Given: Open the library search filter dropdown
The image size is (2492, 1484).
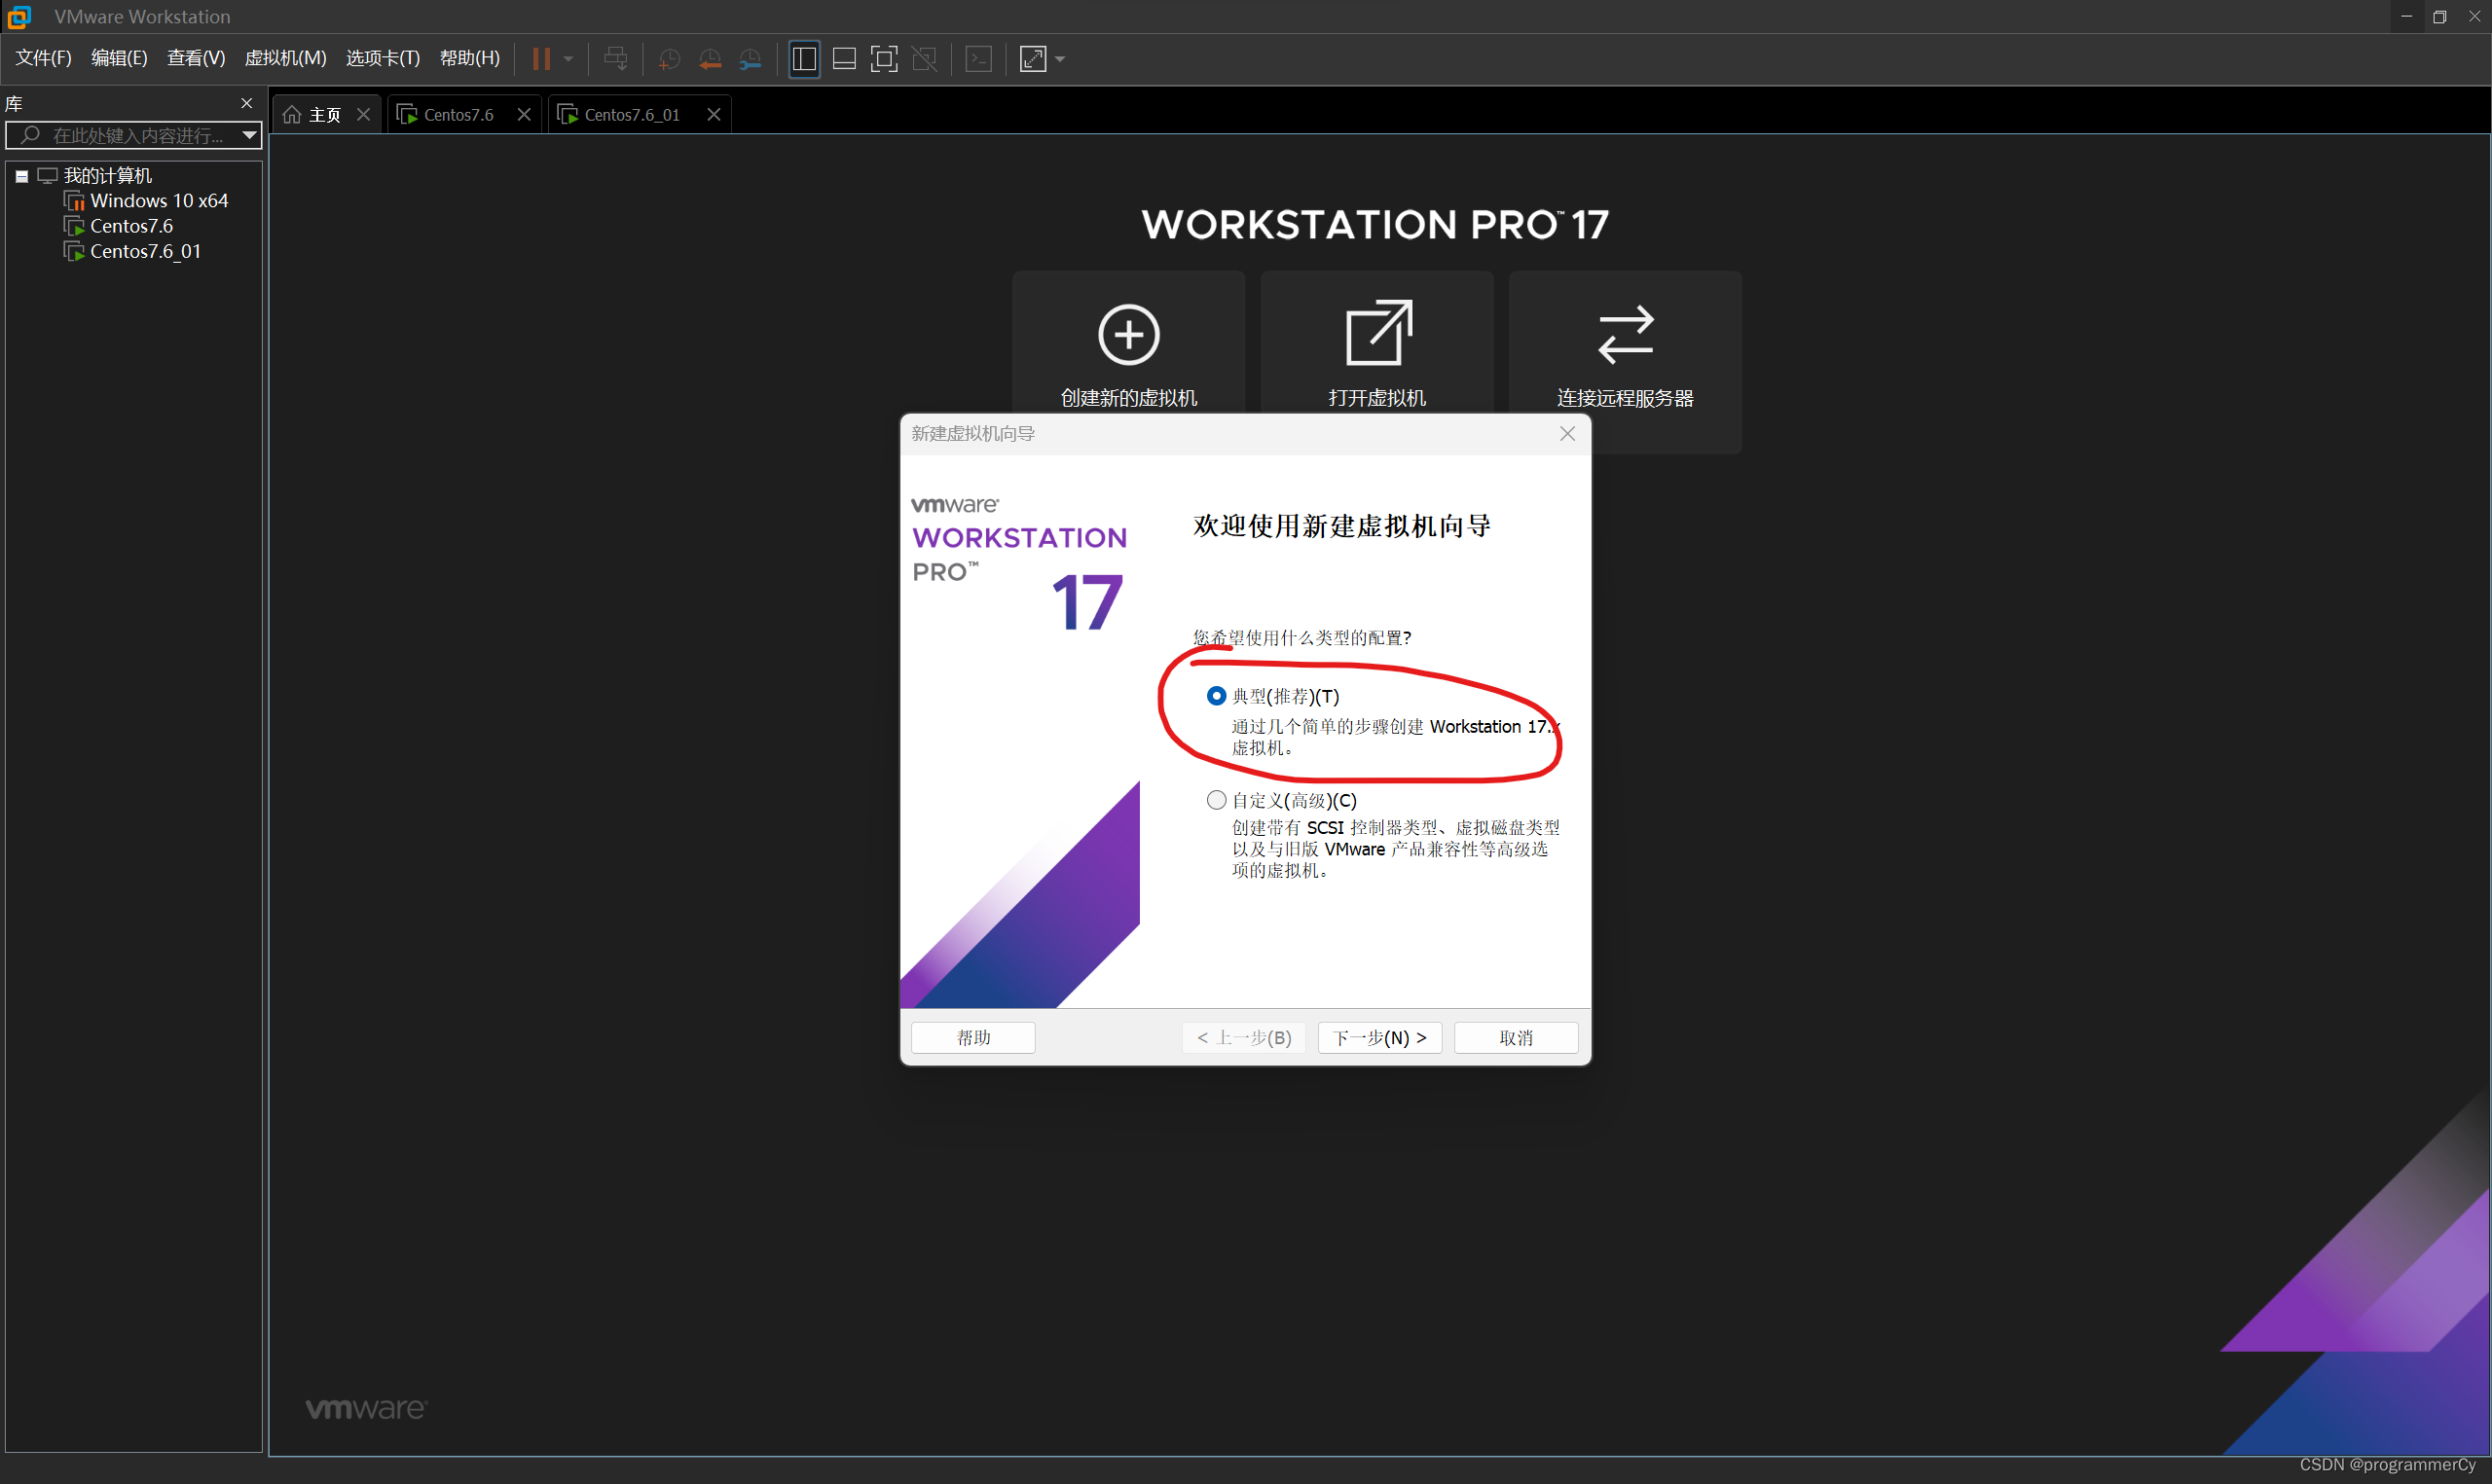Looking at the screenshot, I should pyautogui.click(x=249, y=135).
